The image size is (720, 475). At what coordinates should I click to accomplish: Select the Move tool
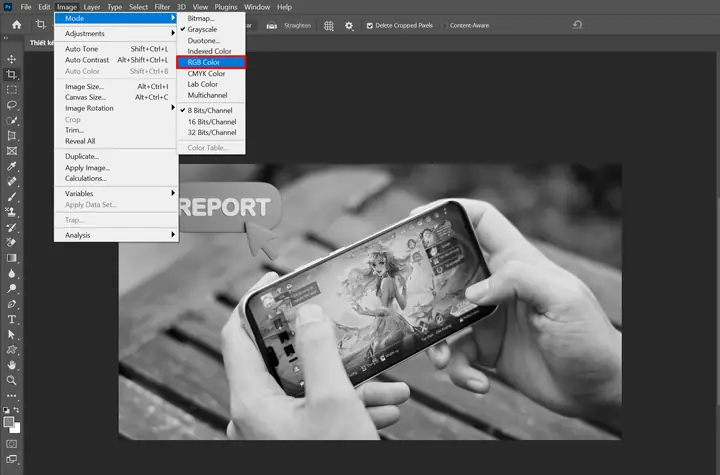point(11,59)
